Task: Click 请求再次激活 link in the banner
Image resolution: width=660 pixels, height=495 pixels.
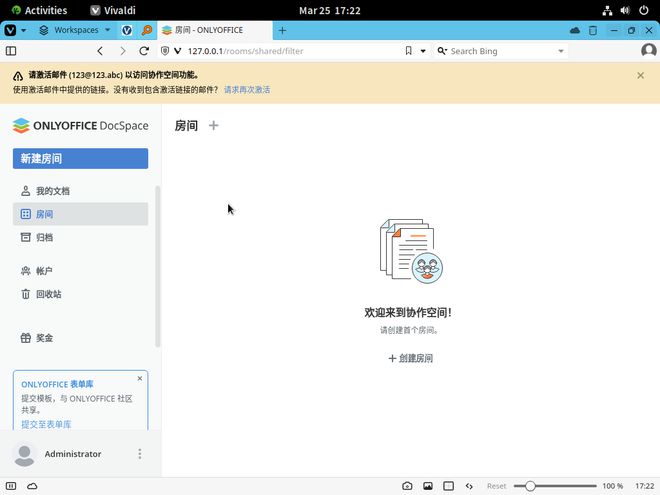Action: click(x=247, y=90)
